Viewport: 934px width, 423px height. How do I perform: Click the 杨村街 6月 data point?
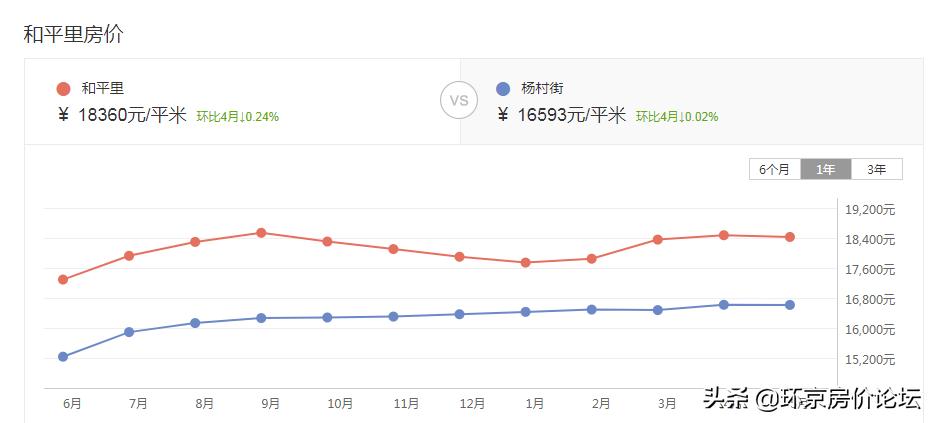pyautogui.click(x=63, y=357)
